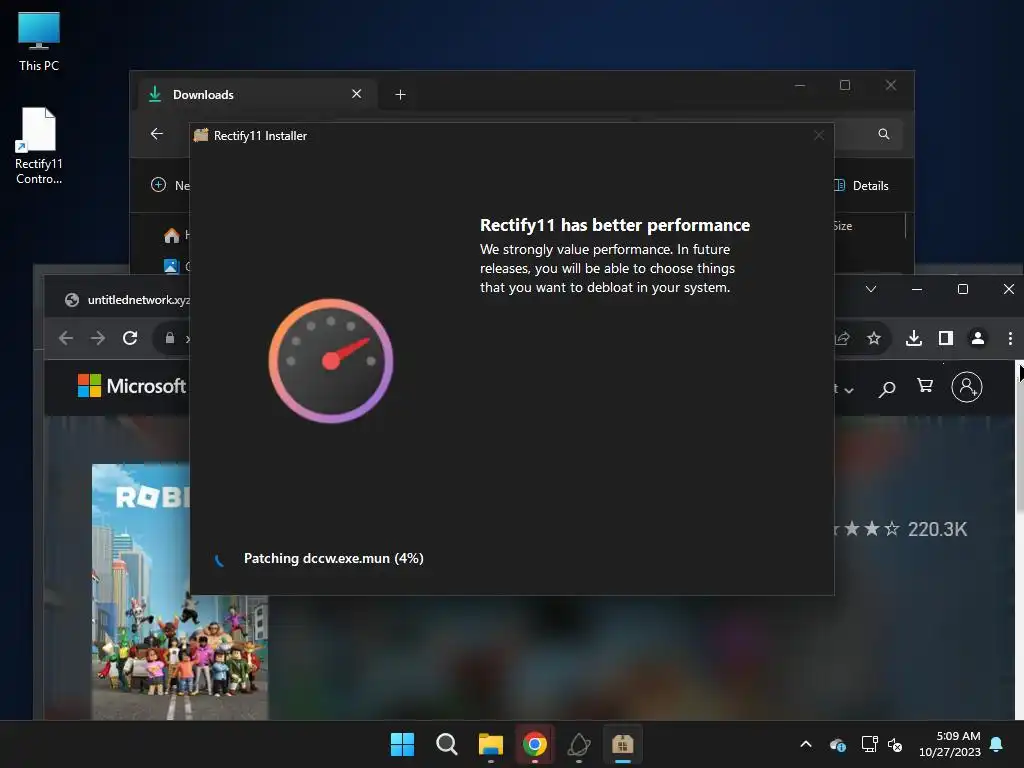Go forward in Chrome browser

pos(97,338)
